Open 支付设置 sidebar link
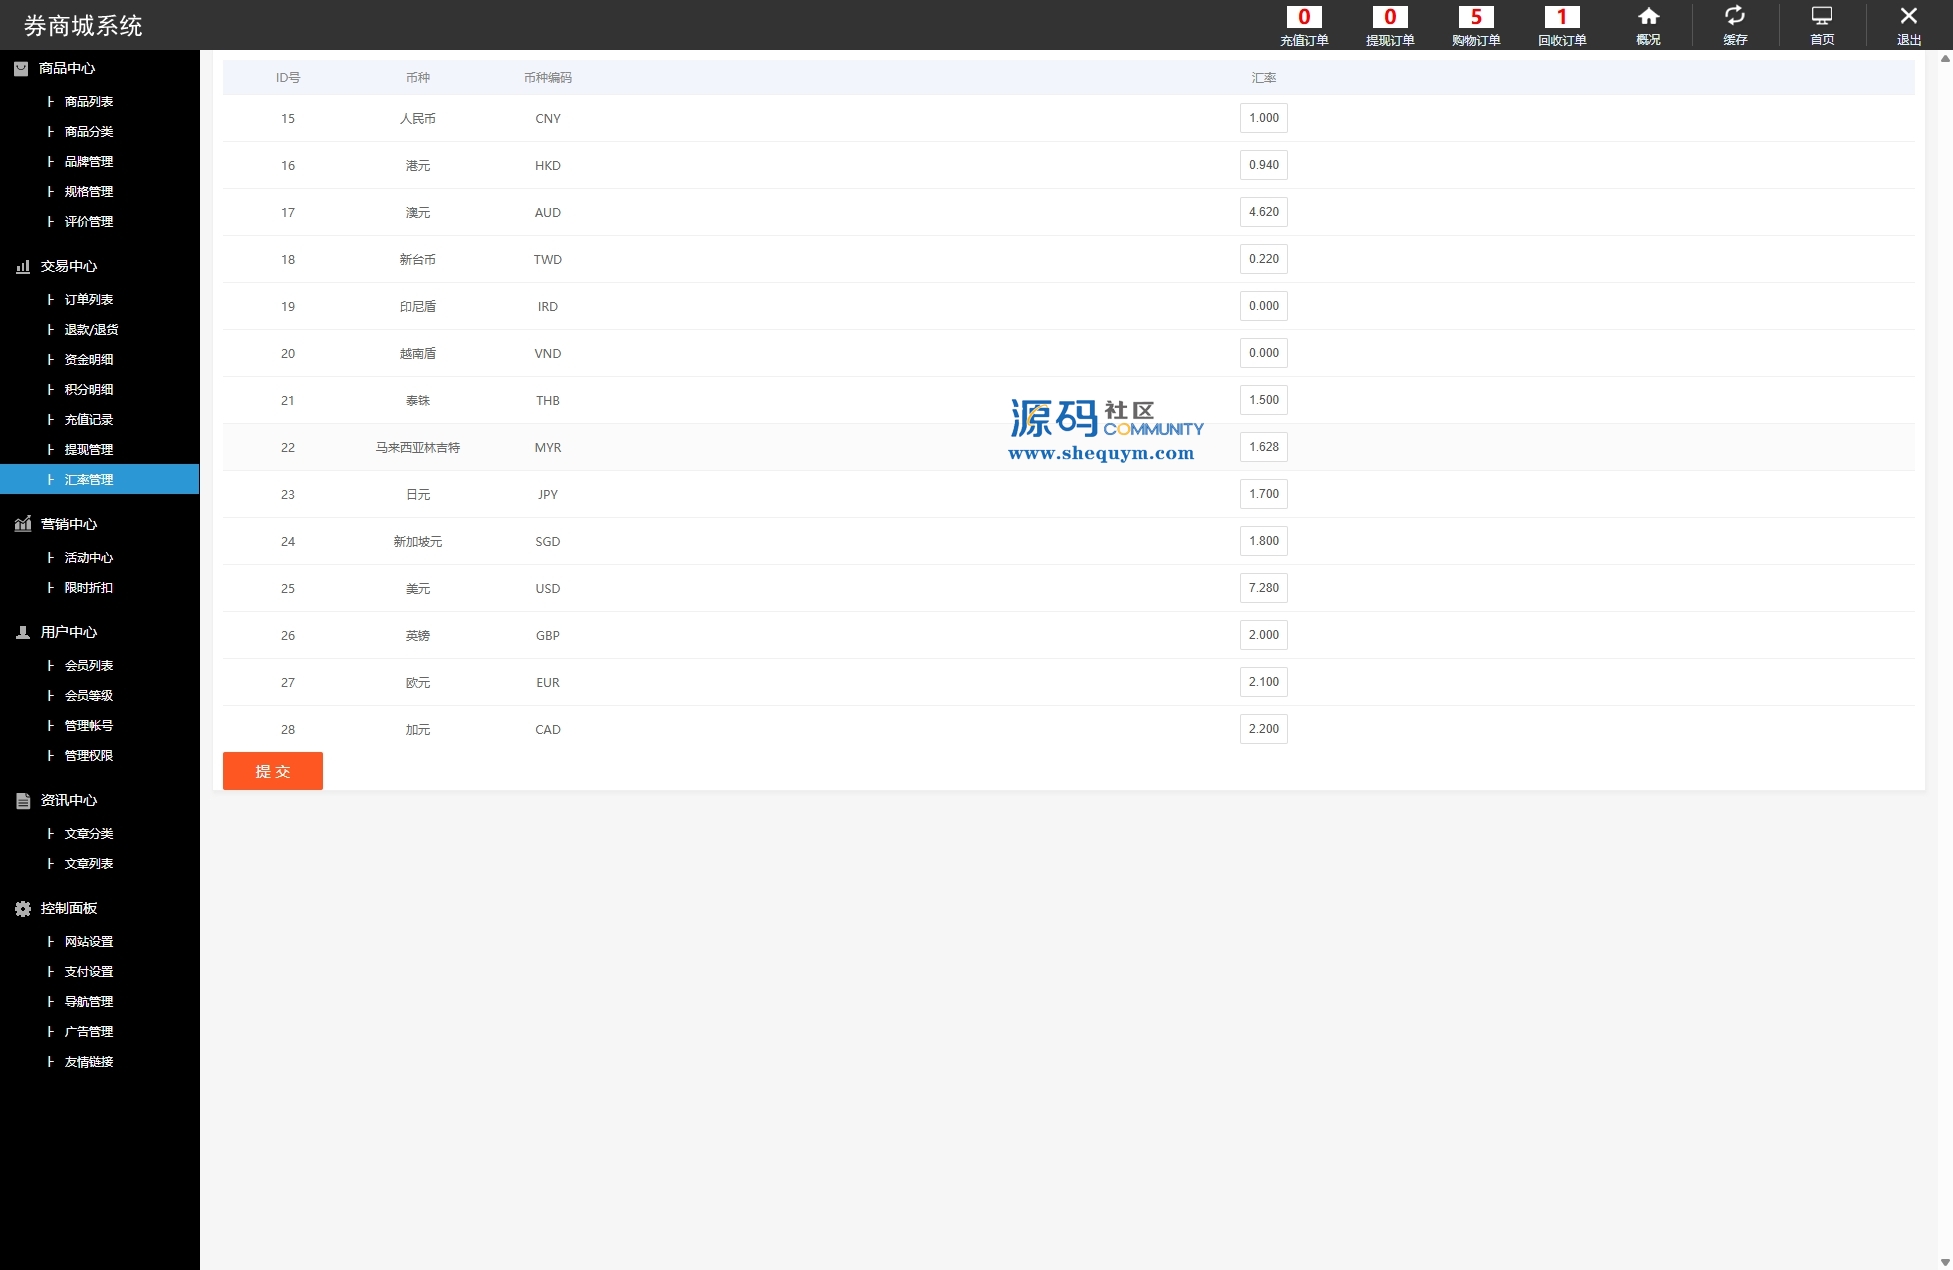Viewport: 1953px width, 1270px height. click(x=89, y=971)
